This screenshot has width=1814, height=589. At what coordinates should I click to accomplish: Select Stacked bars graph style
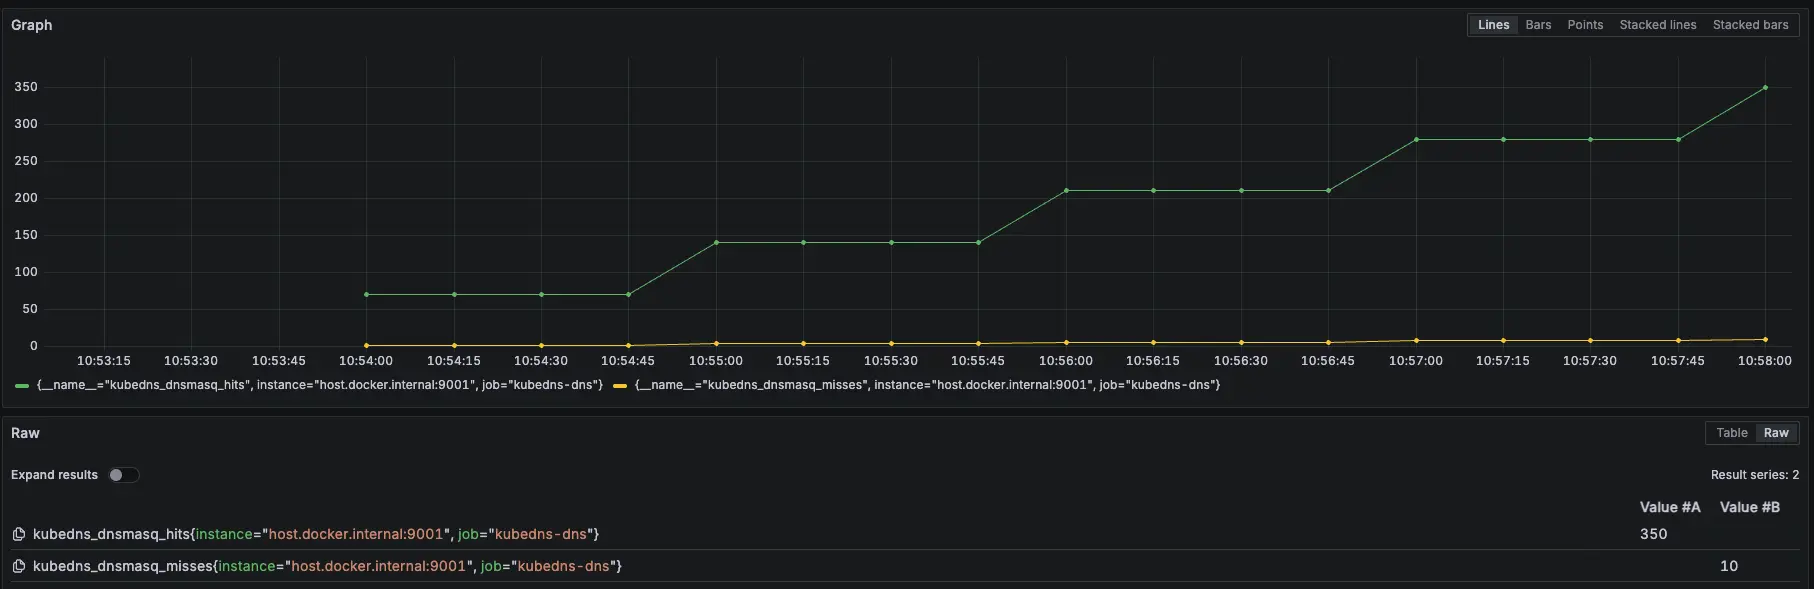[1750, 25]
